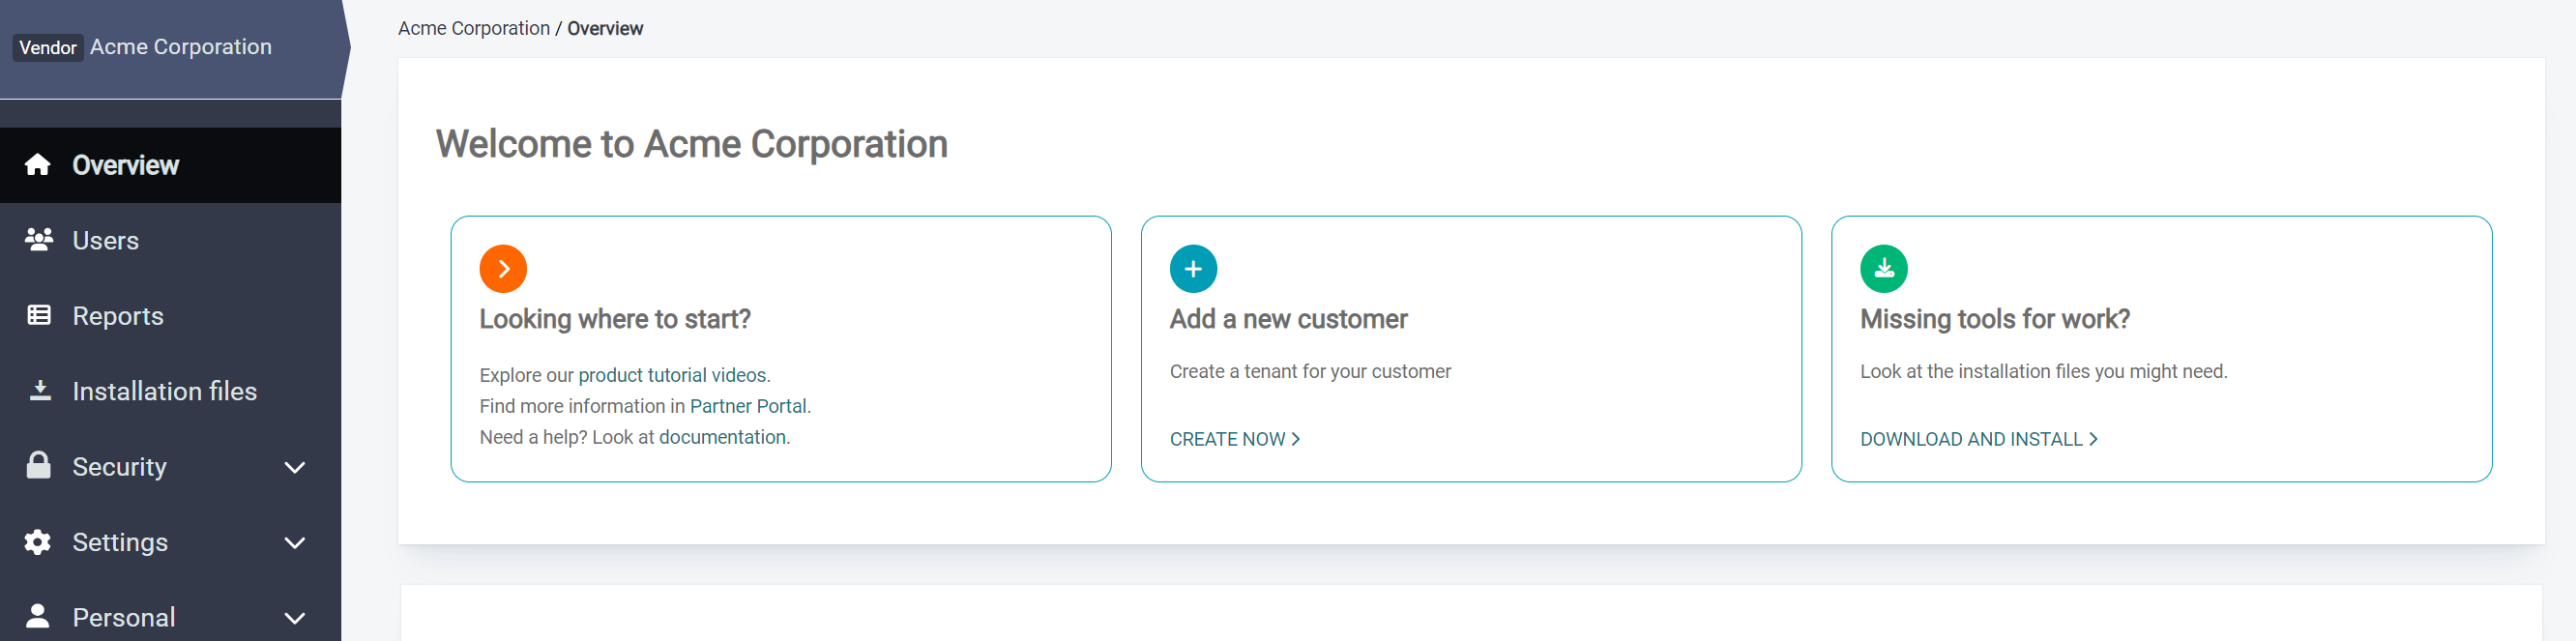The image size is (2576, 641).
Task: Expand the Settings menu chevron
Action: click(294, 543)
